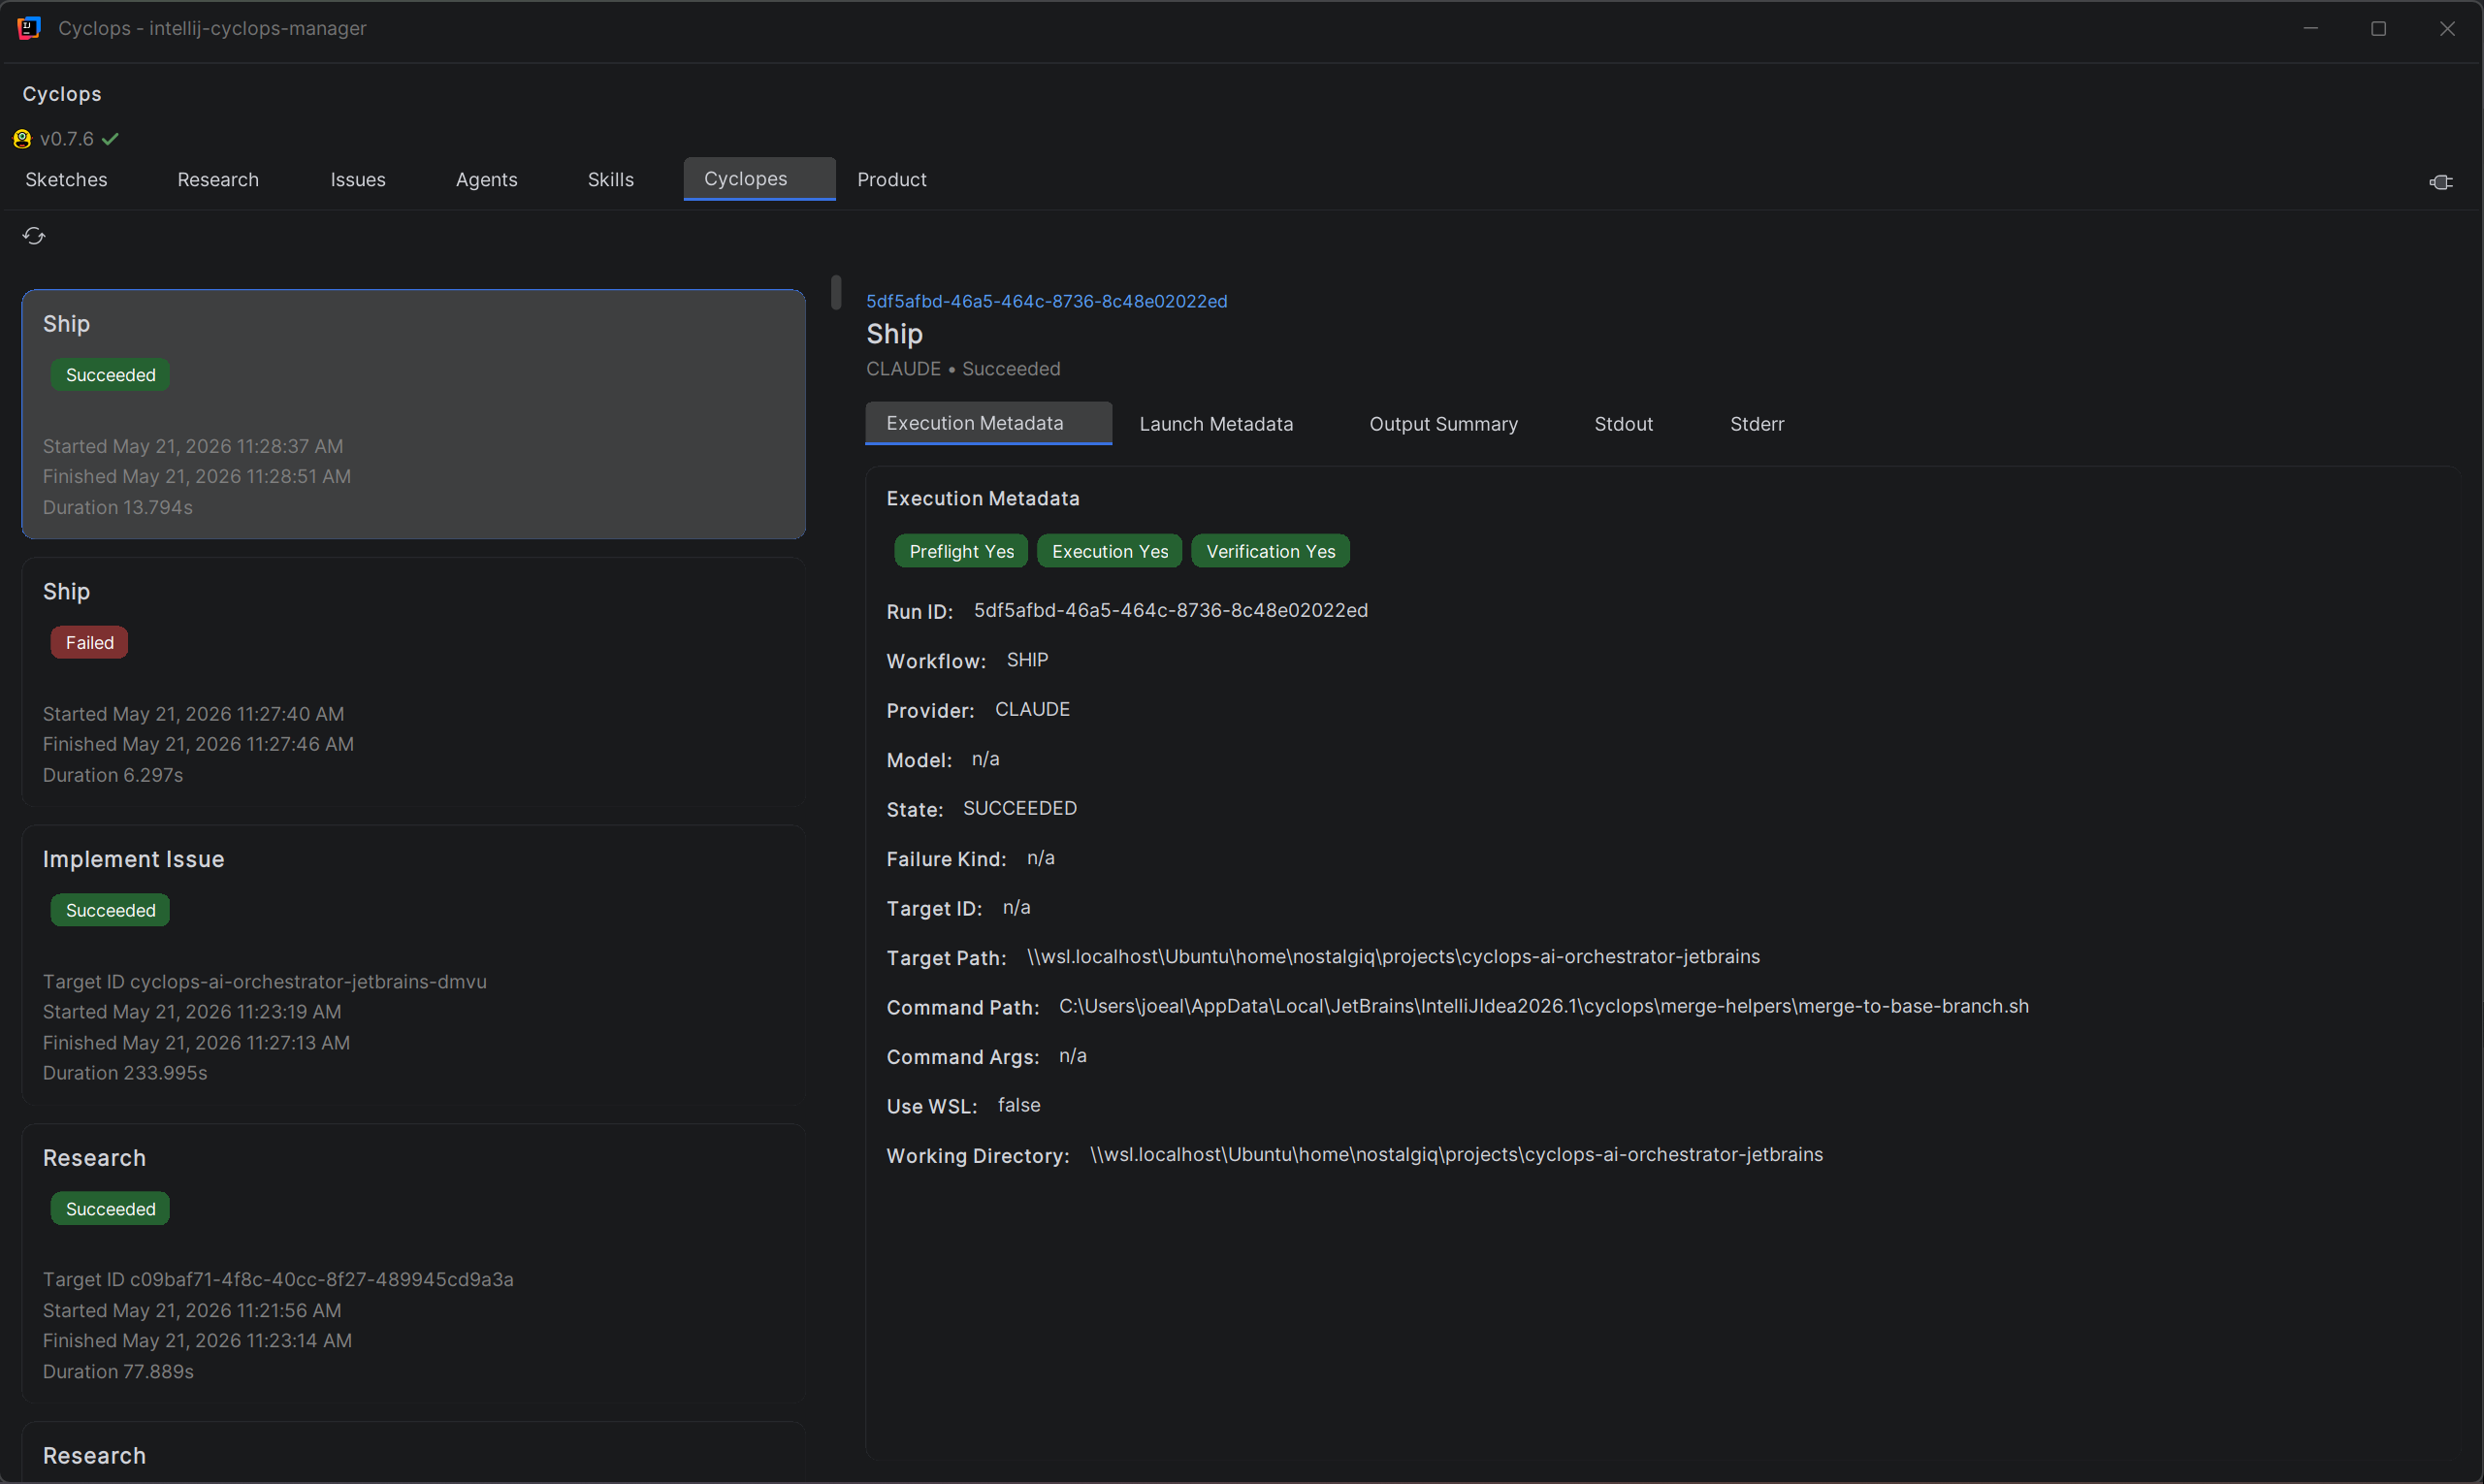2484x1484 pixels.
Task: Click the run list scrollbar thumb
Action: pos(836,292)
